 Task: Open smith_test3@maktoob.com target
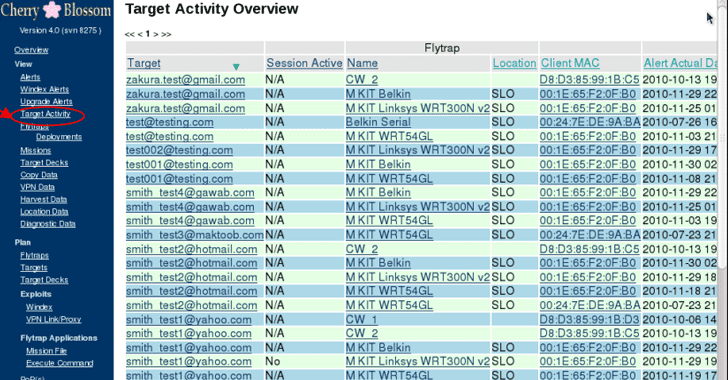(195, 235)
